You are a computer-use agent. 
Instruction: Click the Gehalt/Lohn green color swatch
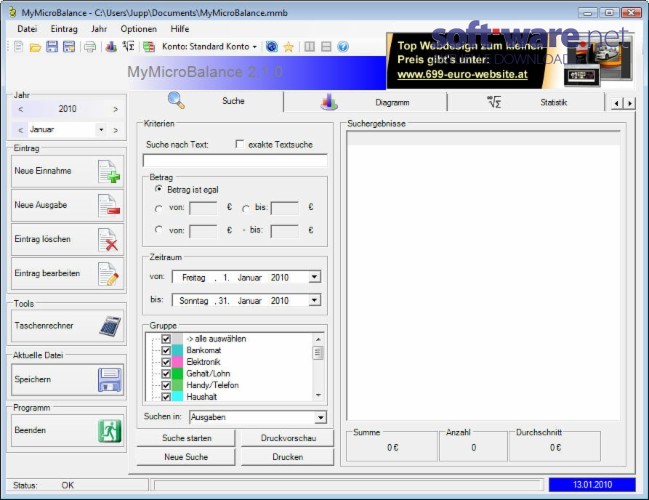pyautogui.click(x=177, y=373)
